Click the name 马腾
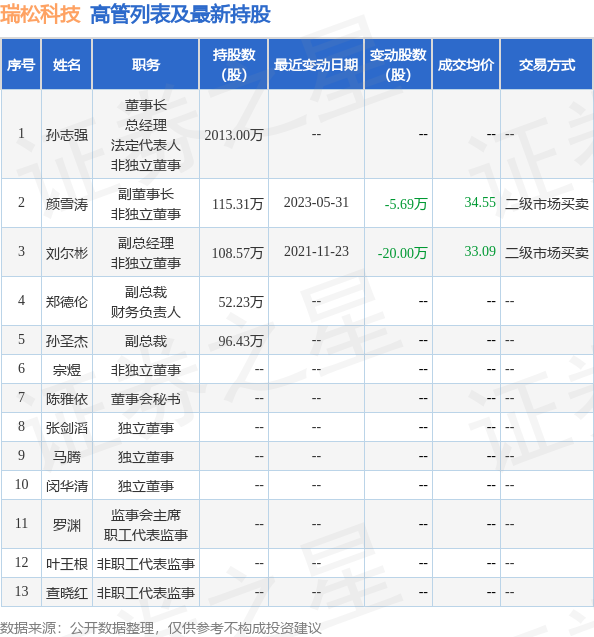 click(x=67, y=457)
